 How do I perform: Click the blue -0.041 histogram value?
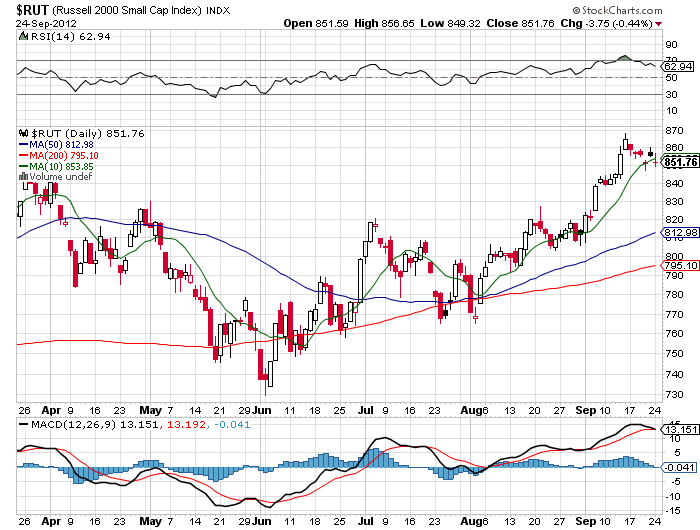click(232, 424)
